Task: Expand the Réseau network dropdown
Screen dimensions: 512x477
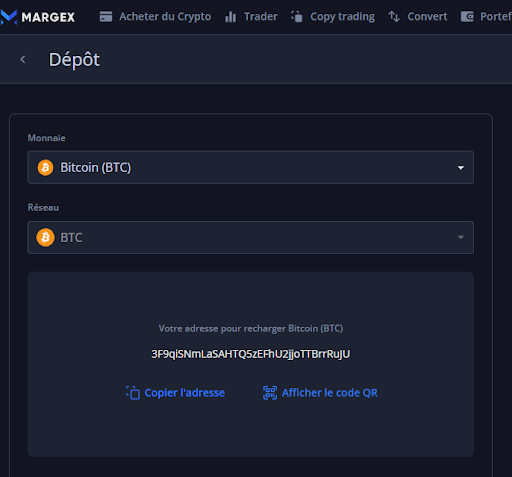Action: (250, 237)
